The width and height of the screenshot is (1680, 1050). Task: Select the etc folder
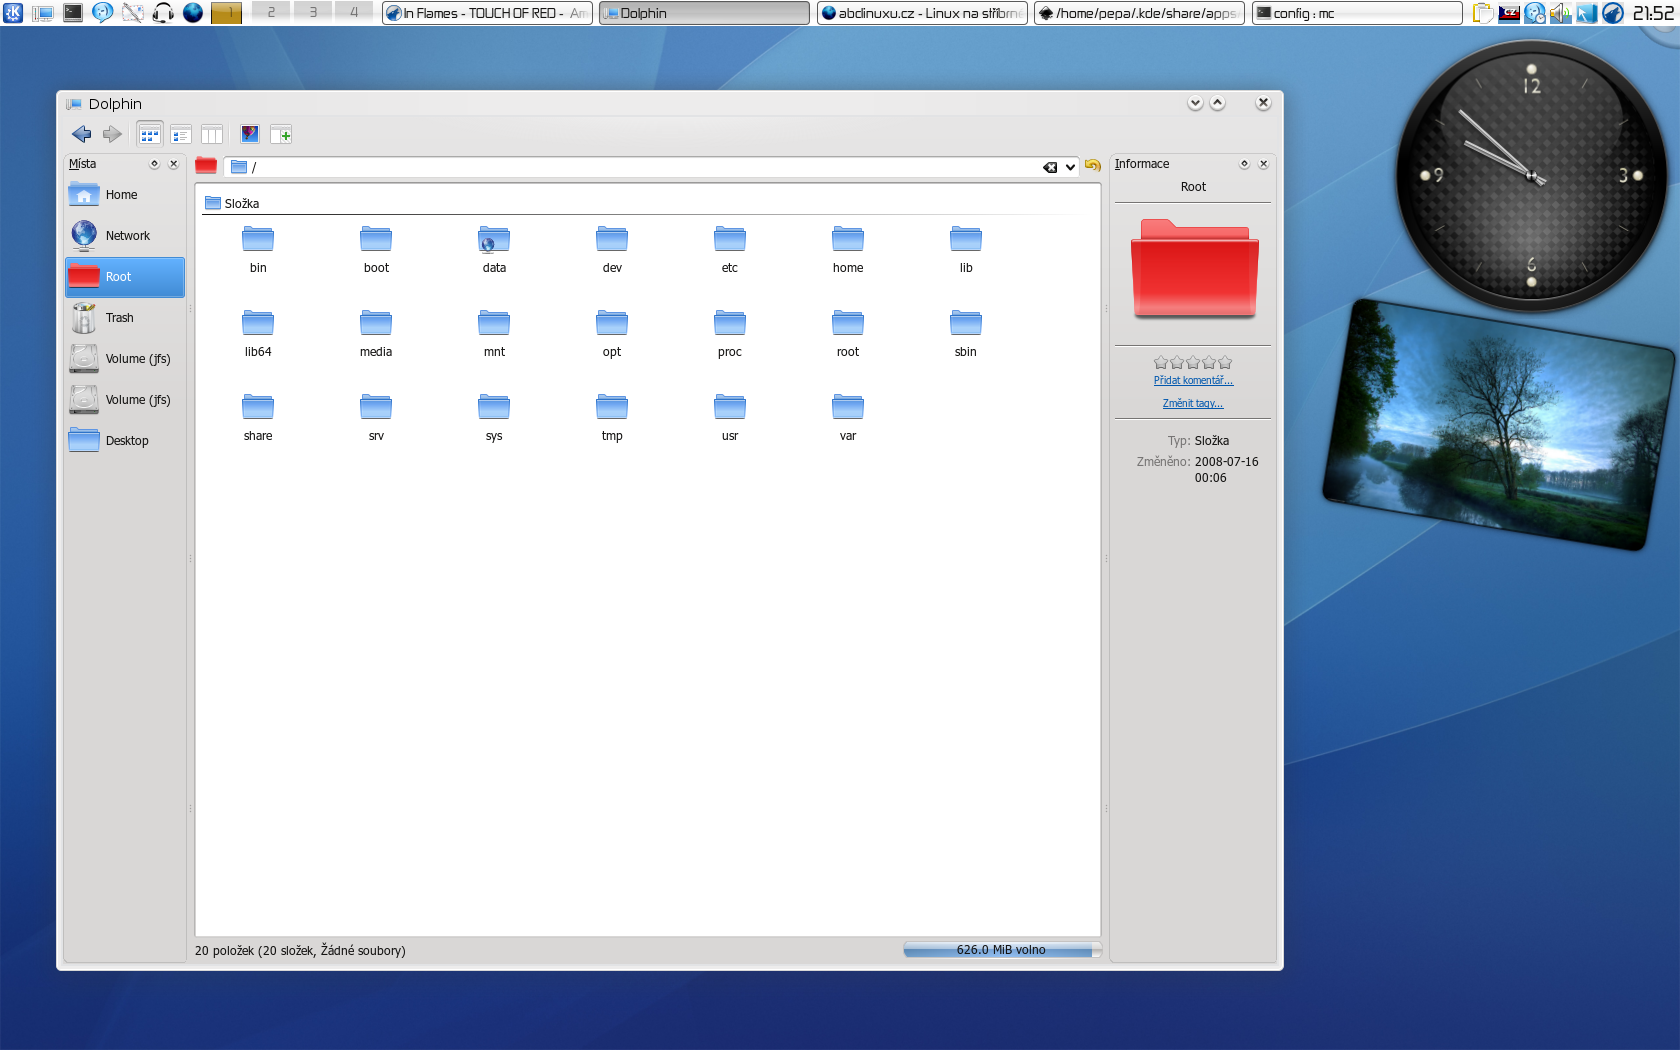click(730, 250)
